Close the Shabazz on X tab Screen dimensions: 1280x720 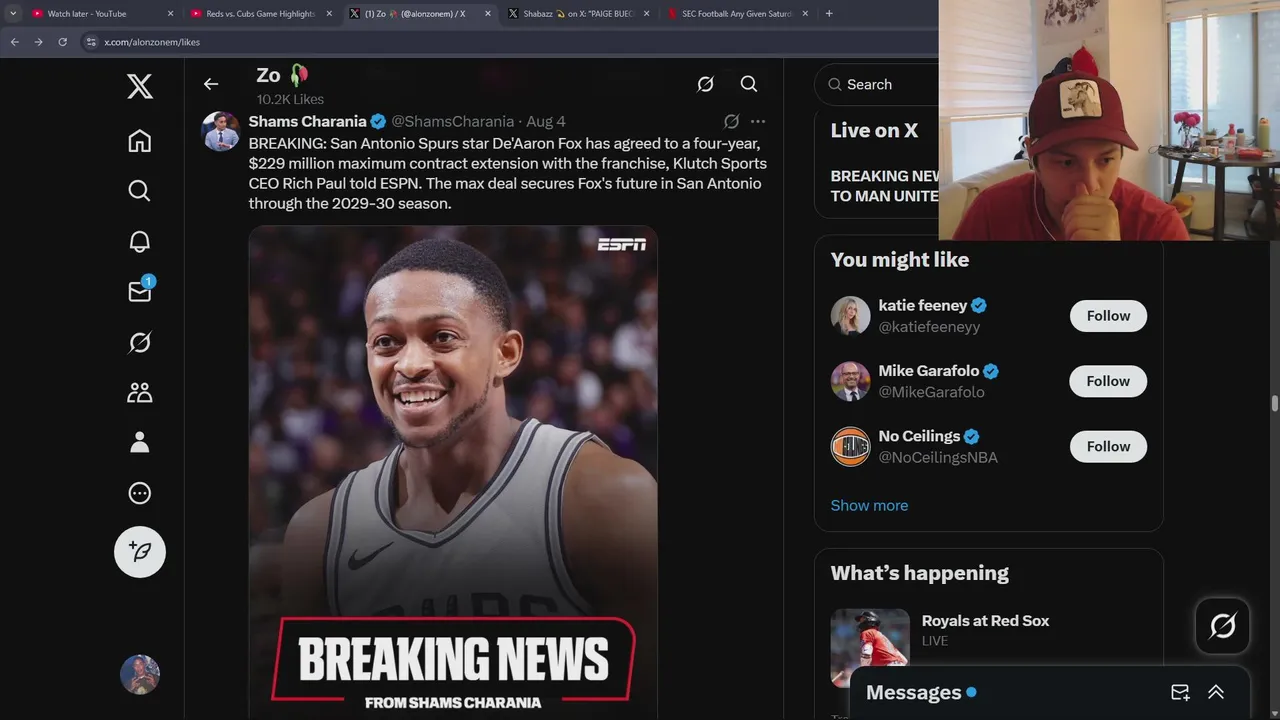[646, 14]
